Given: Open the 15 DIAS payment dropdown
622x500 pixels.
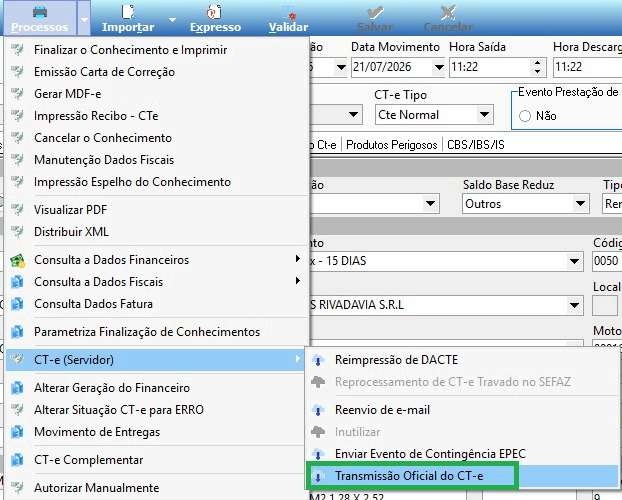Looking at the screenshot, I should [574, 261].
